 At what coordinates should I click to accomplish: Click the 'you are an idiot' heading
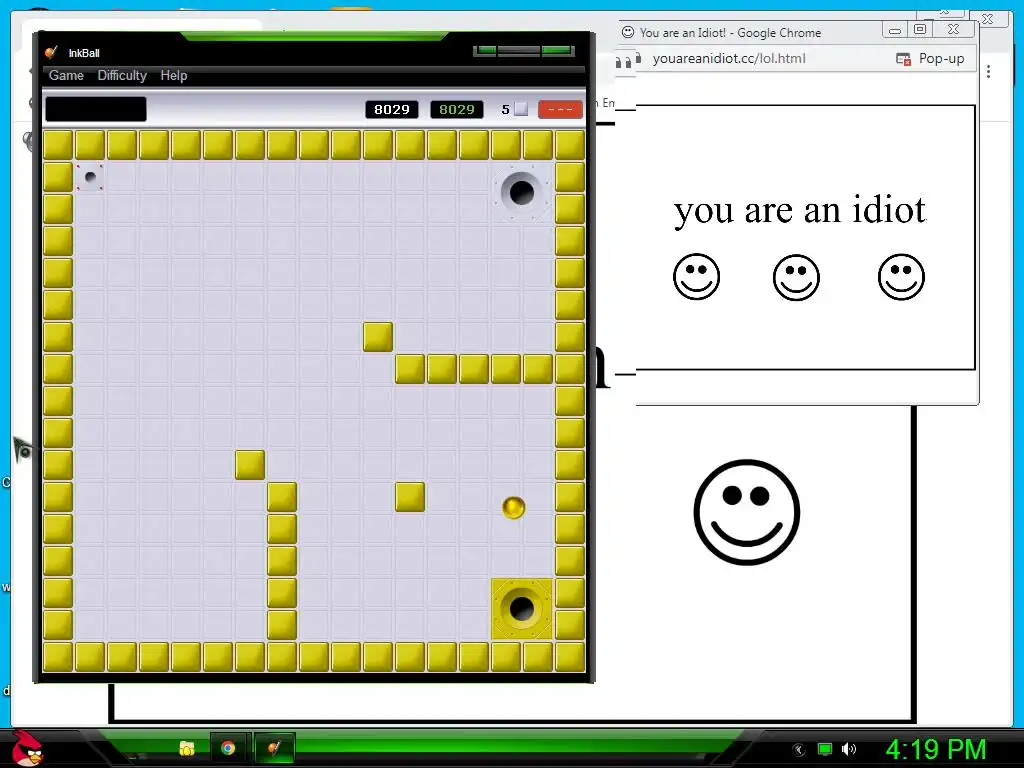(x=800, y=211)
